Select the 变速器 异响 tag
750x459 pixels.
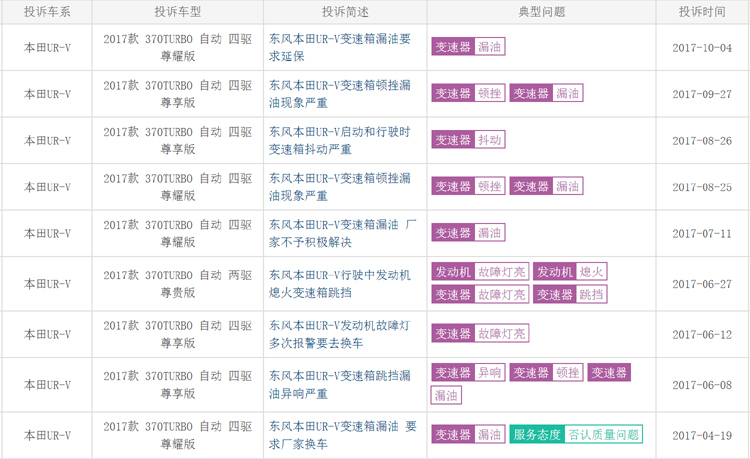point(468,372)
